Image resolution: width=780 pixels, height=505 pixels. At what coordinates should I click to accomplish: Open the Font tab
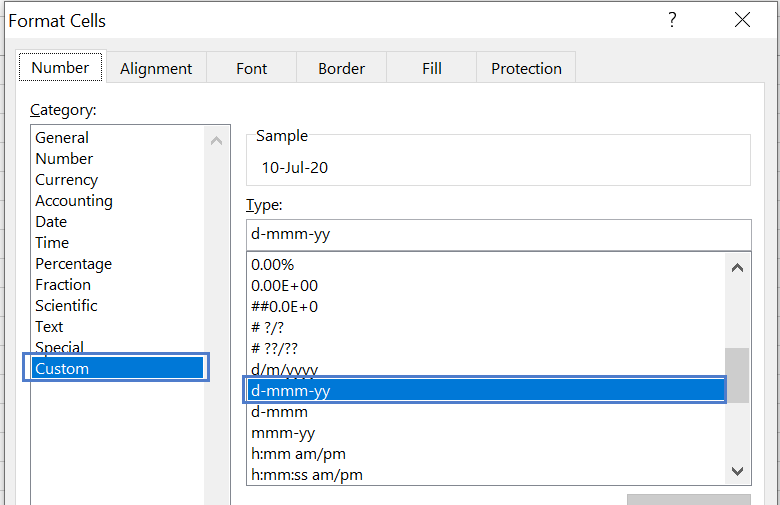pyautogui.click(x=251, y=68)
